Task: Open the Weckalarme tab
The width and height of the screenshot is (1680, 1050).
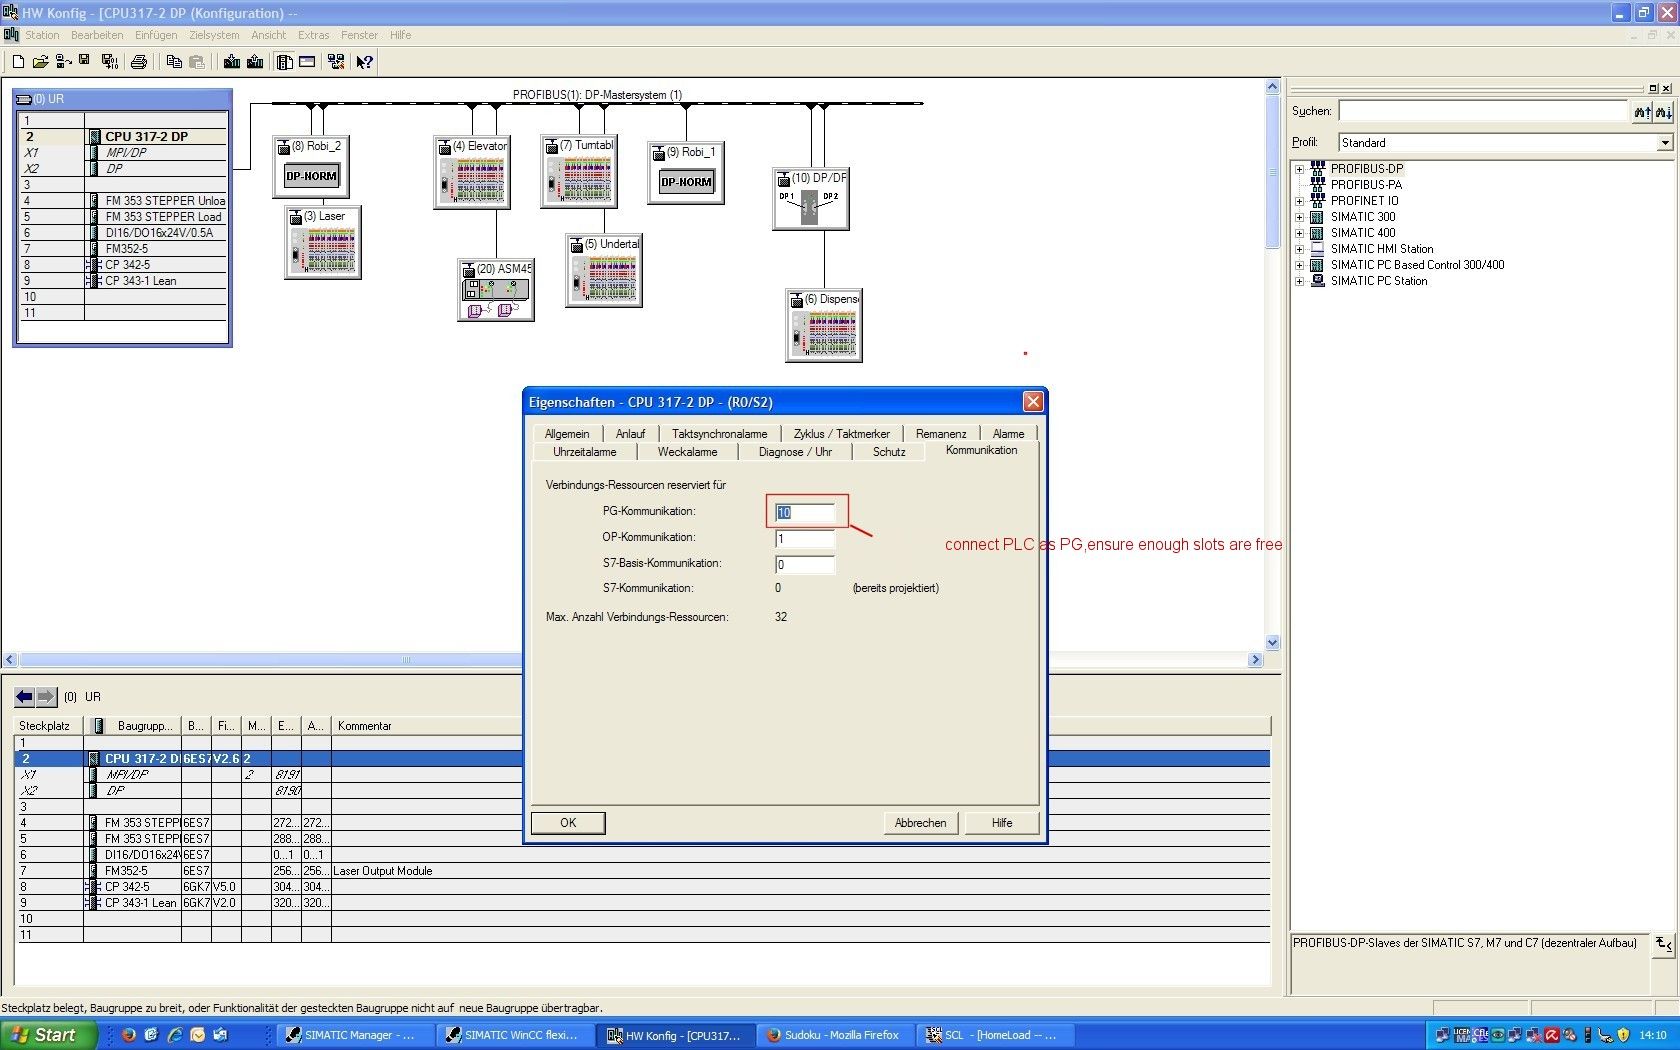Action: (687, 452)
